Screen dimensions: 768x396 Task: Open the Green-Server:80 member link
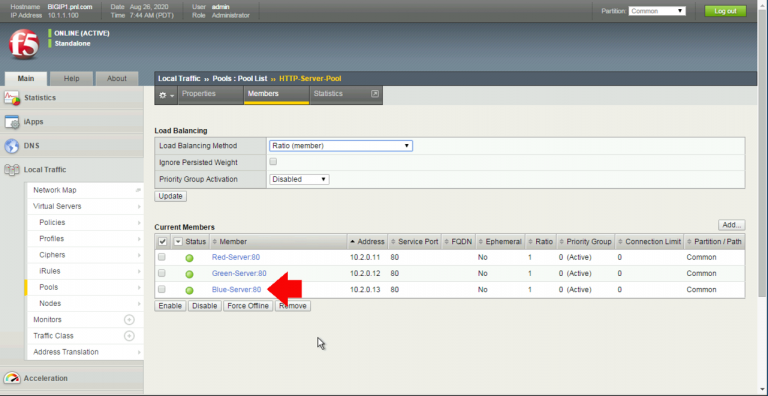pos(239,273)
